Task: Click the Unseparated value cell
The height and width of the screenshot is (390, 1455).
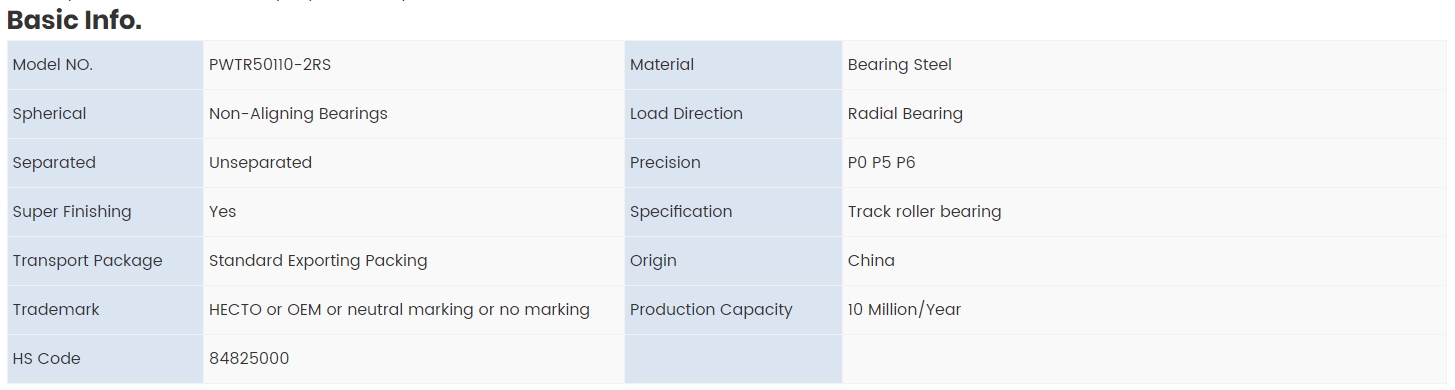Action: point(414,163)
